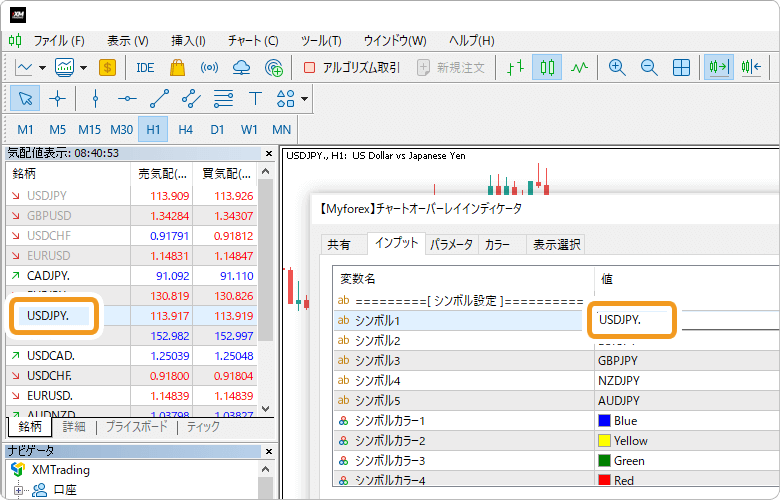Click the シンボル1 value field USDJPY.

632,320
